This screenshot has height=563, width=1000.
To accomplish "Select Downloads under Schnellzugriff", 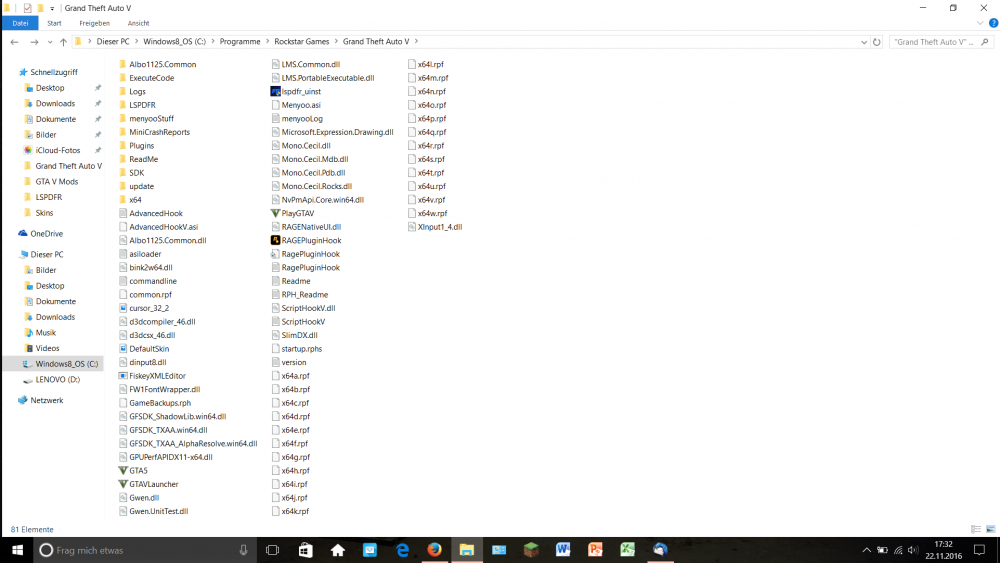I will click(x=55, y=103).
